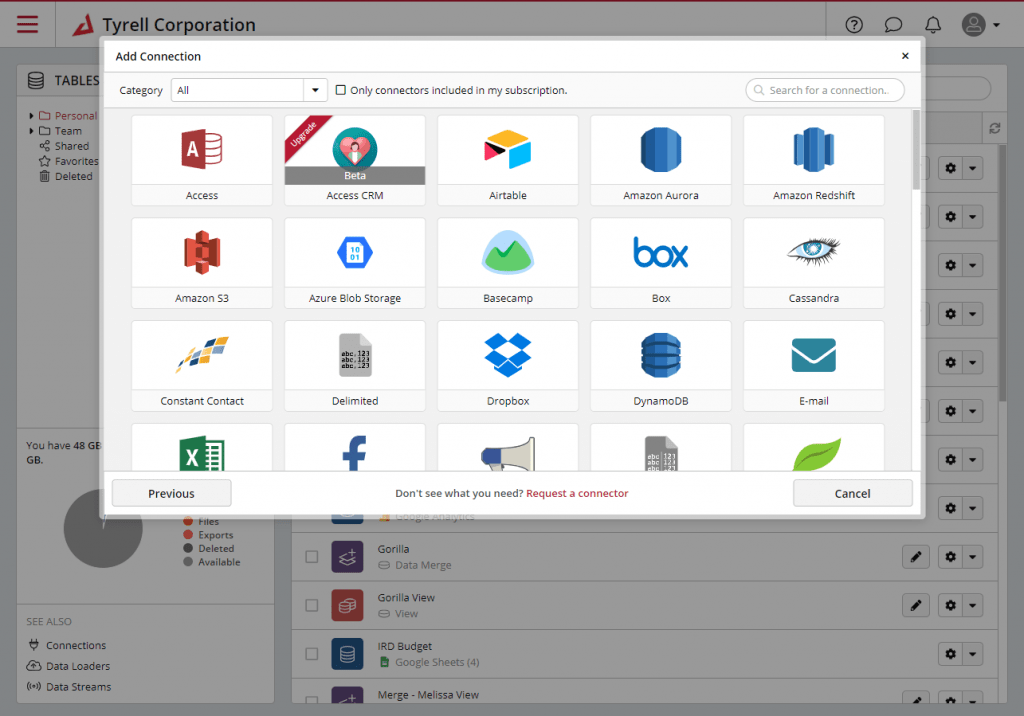Viewport: 1024px width, 716px height.
Task: Open the IRD Budget row dropdown arrow
Action: 972,653
